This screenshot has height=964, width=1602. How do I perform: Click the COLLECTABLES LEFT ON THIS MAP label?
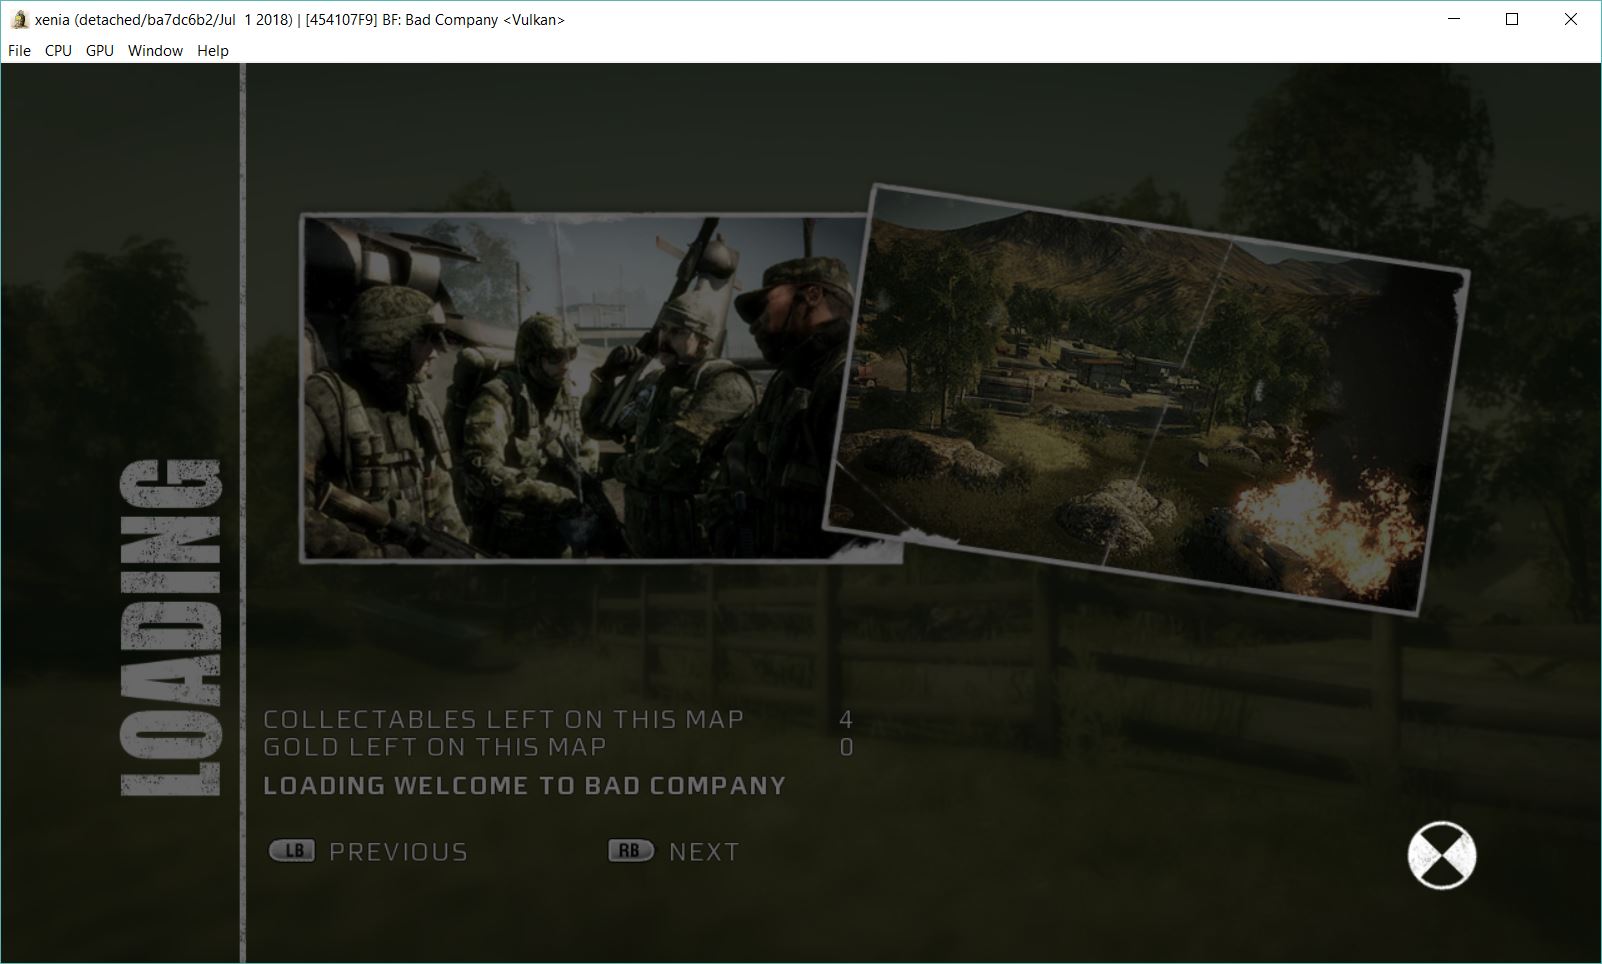[x=503, y=718]
